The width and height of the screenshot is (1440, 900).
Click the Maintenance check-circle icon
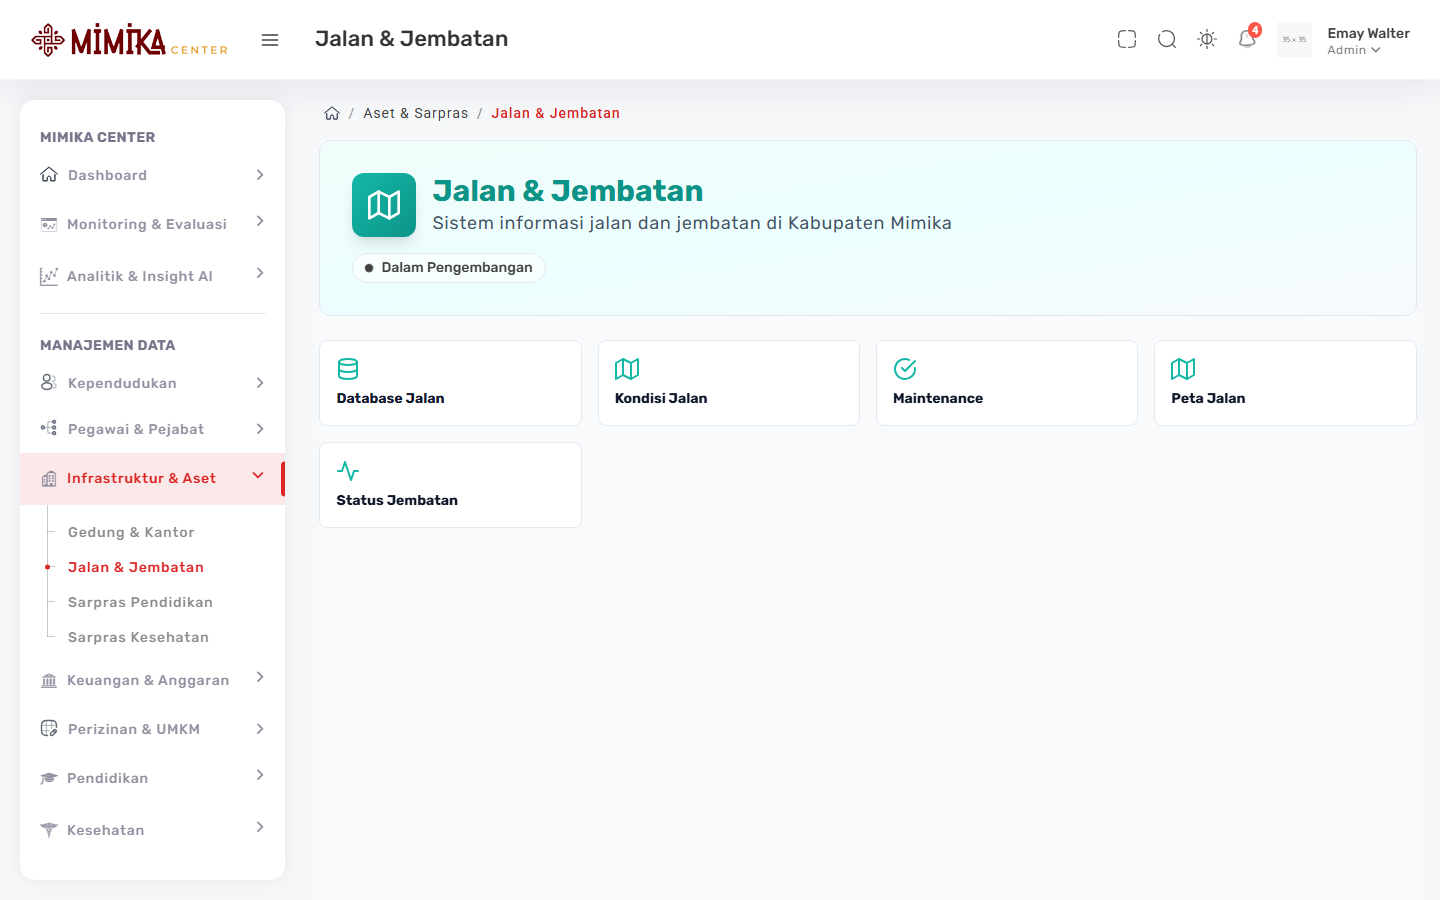(905, 369)
